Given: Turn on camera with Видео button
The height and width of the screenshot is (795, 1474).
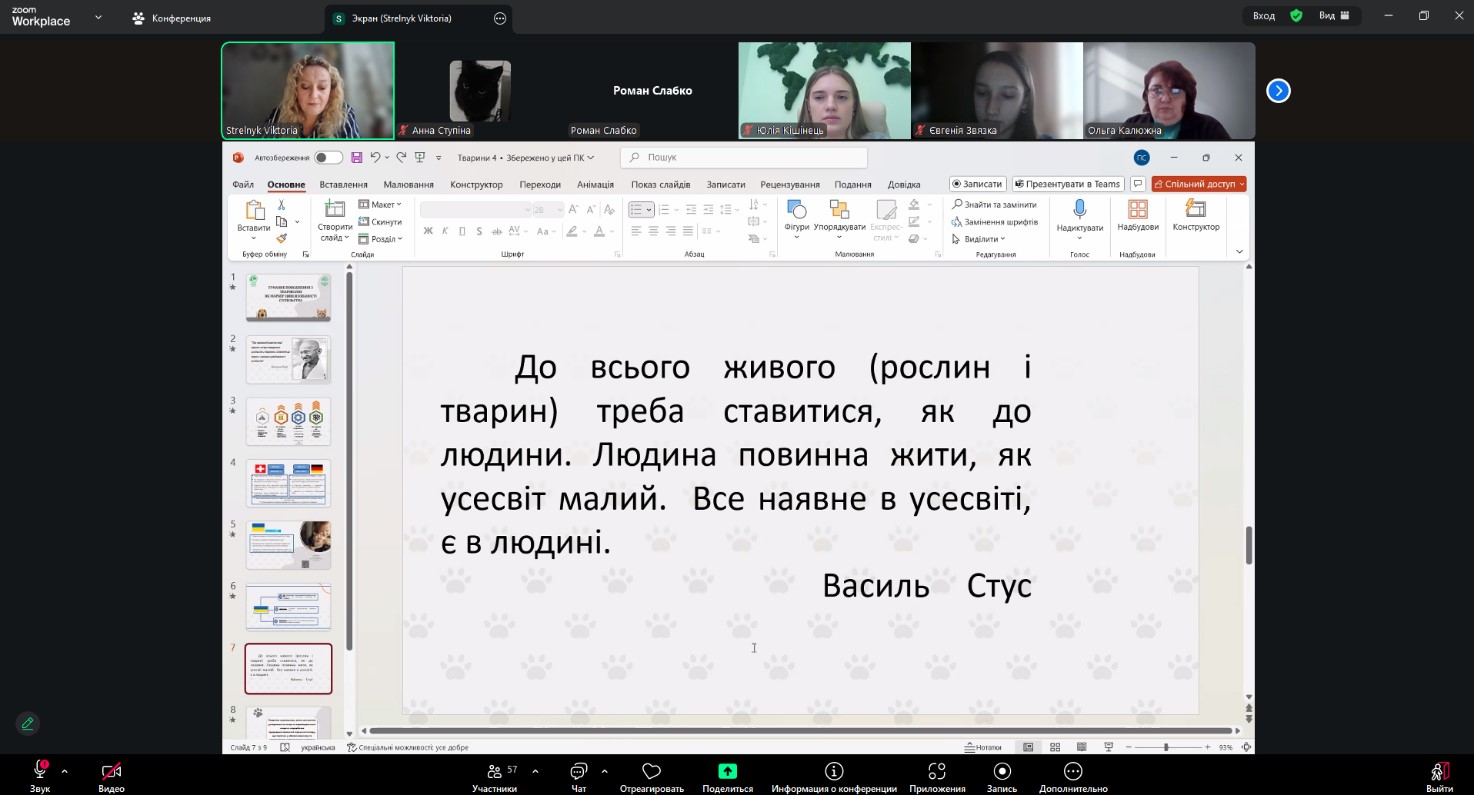Looking at the screenshot, I should pos(111,772).
